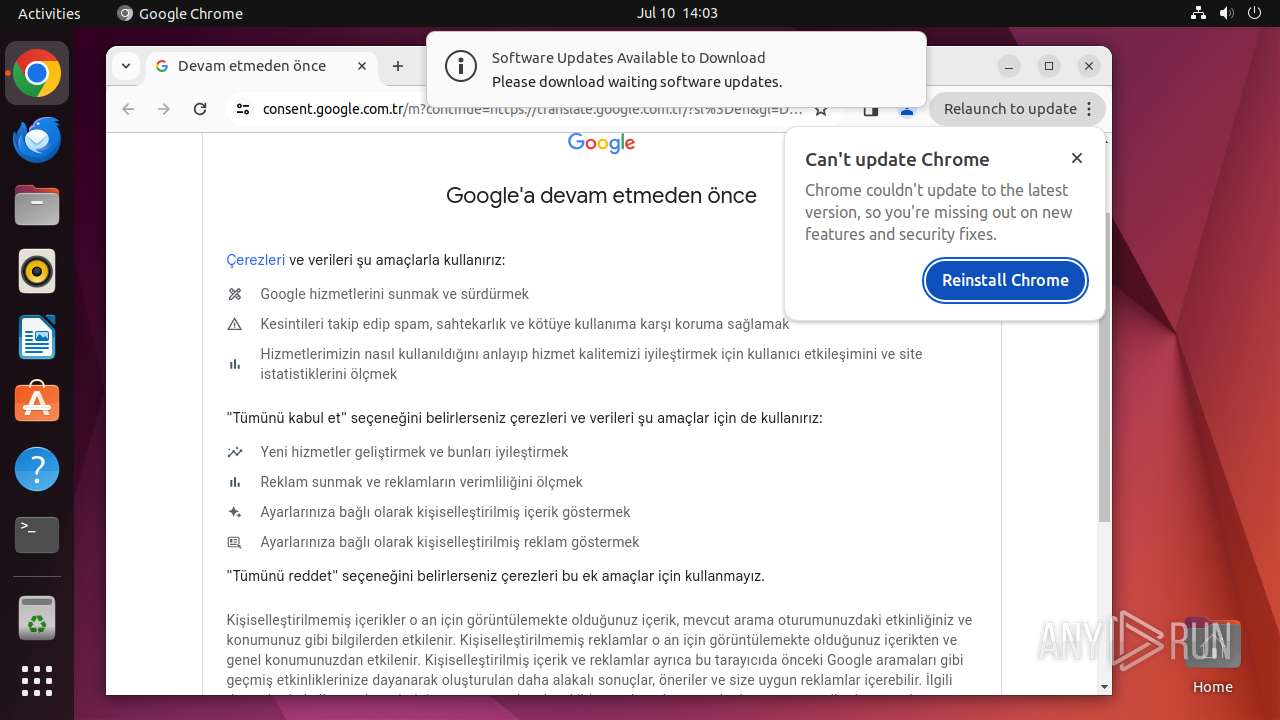Open a new tab
Image resolution: width=1280 pixels, height=720 pixels.
398,66
